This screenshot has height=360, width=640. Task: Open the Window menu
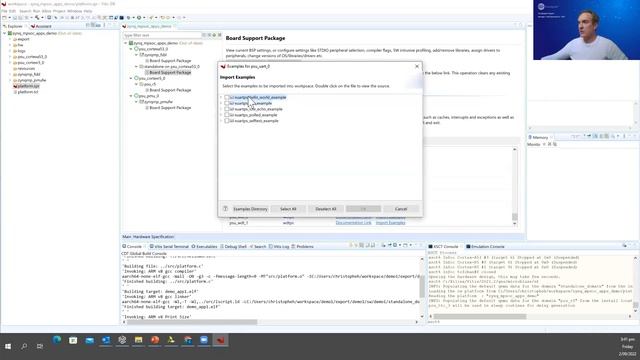(x=74, y=11)
